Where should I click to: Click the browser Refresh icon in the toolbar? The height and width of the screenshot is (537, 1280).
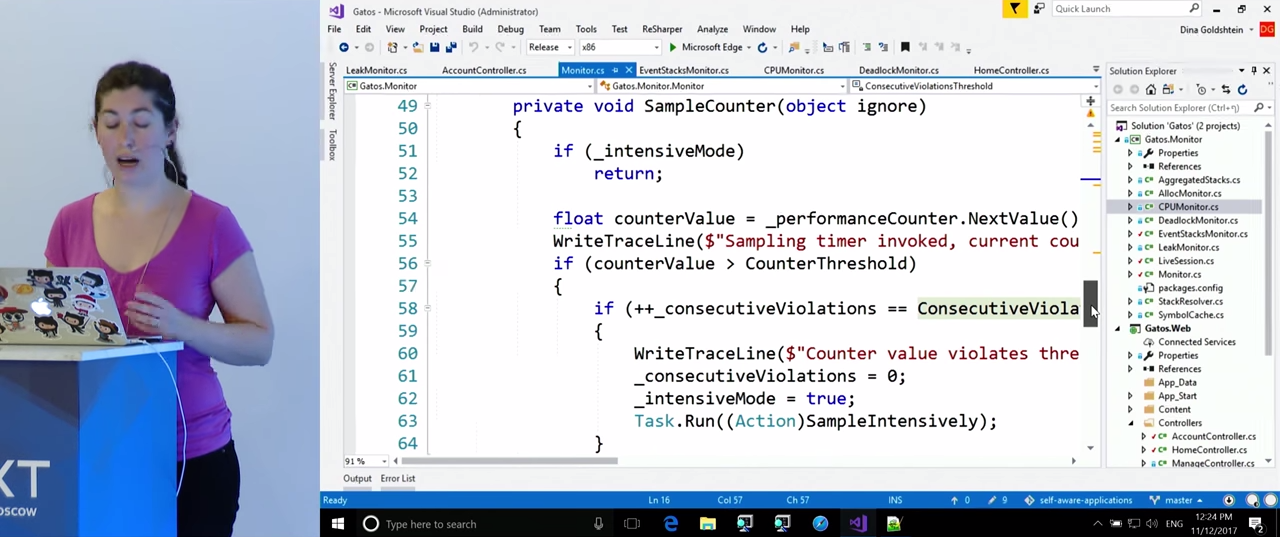[762, 48]
